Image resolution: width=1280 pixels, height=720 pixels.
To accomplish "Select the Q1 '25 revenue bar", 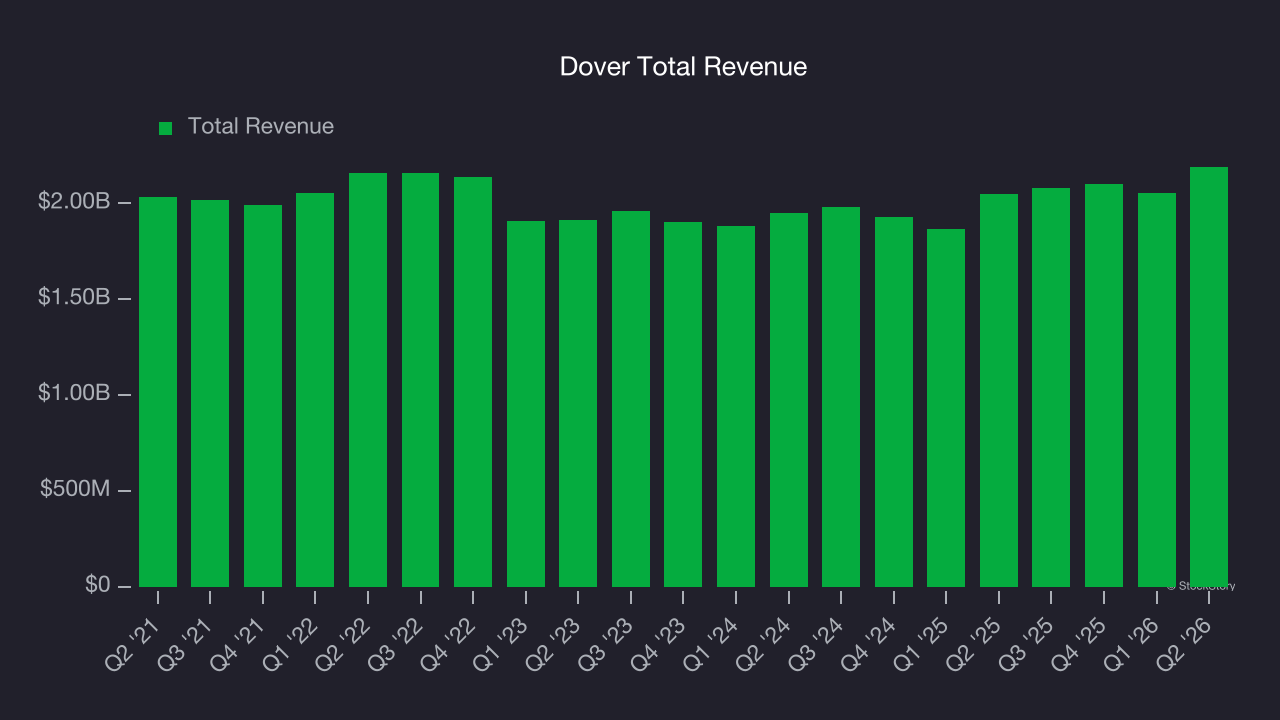I will pyautogui.click(x=946, y=408).
